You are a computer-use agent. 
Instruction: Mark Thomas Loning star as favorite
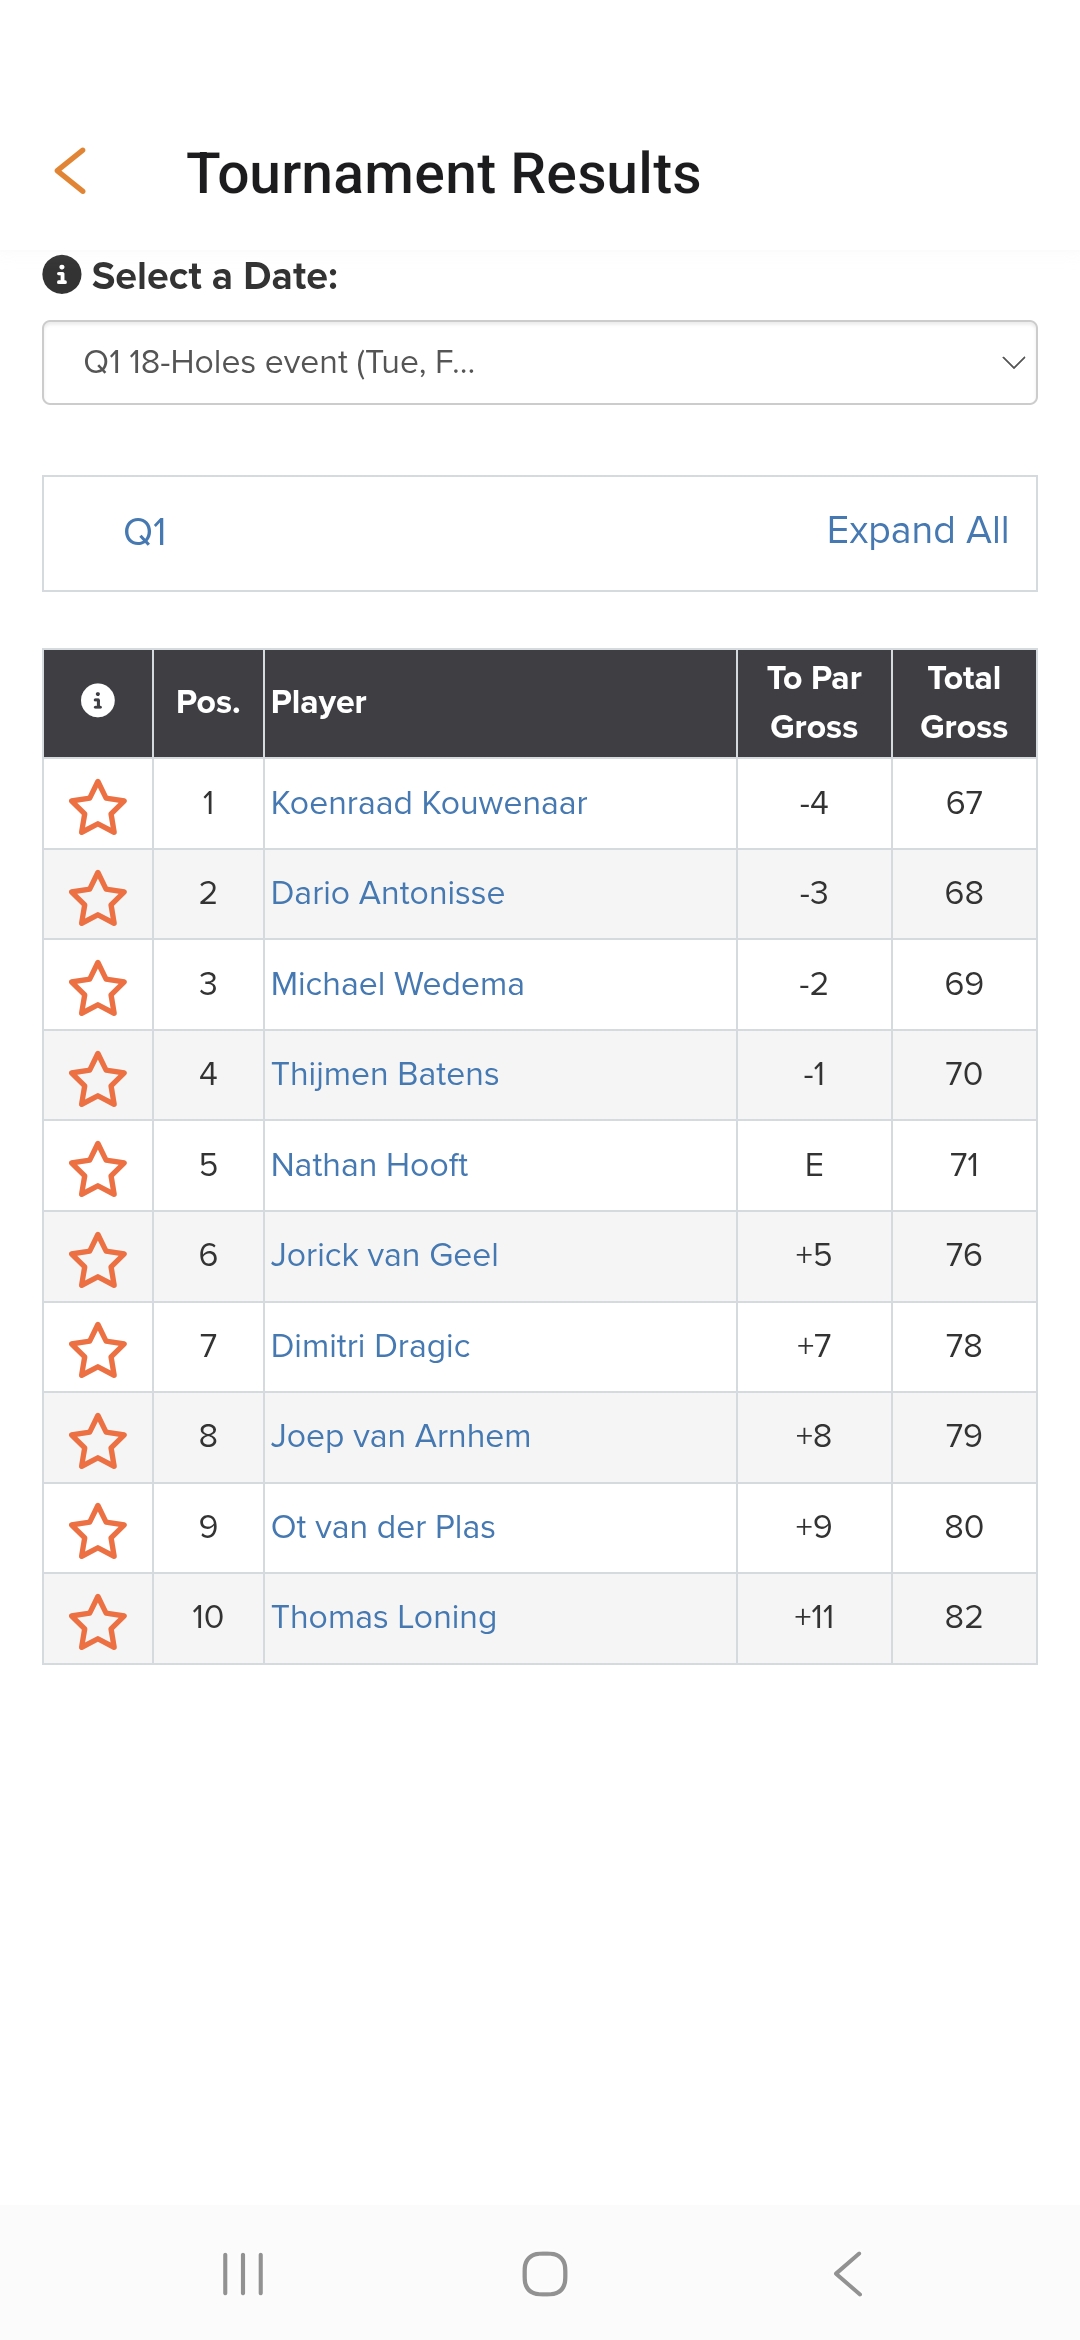coord(98,1620)
